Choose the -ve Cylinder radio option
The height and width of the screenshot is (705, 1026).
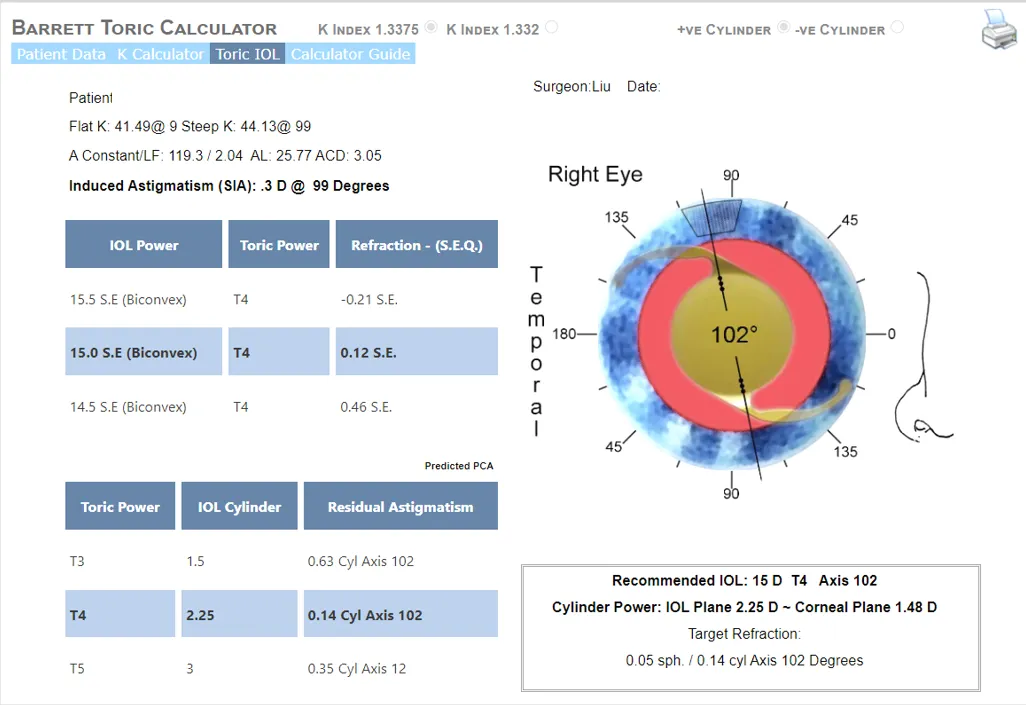click(x=897, y=27)
